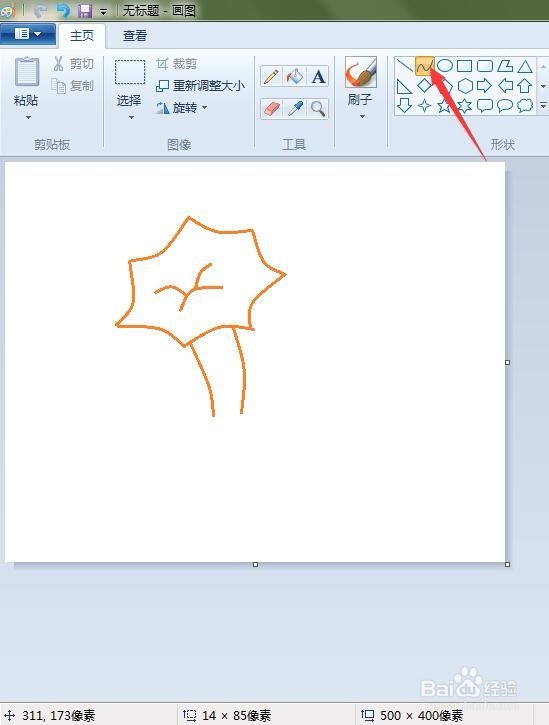Screen dimensions: 549x725
Task: Select the Fill with color bucket tool
Action: click(295, 76)
